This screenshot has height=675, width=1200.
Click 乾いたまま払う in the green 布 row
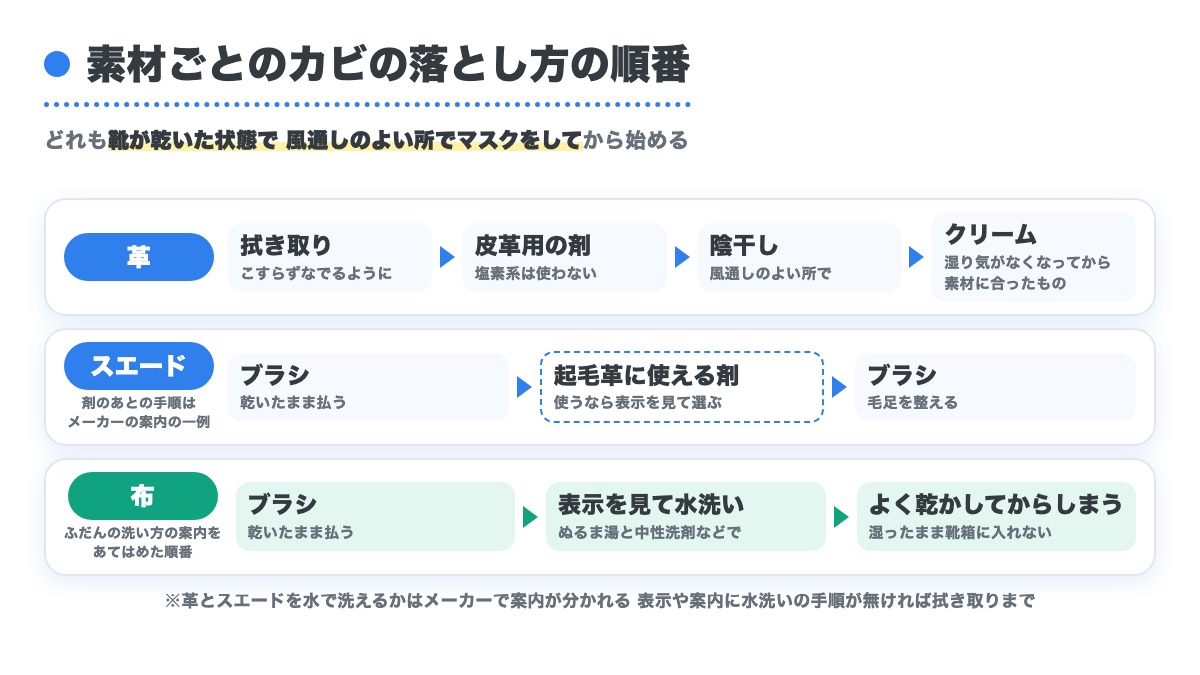(300, 533)
